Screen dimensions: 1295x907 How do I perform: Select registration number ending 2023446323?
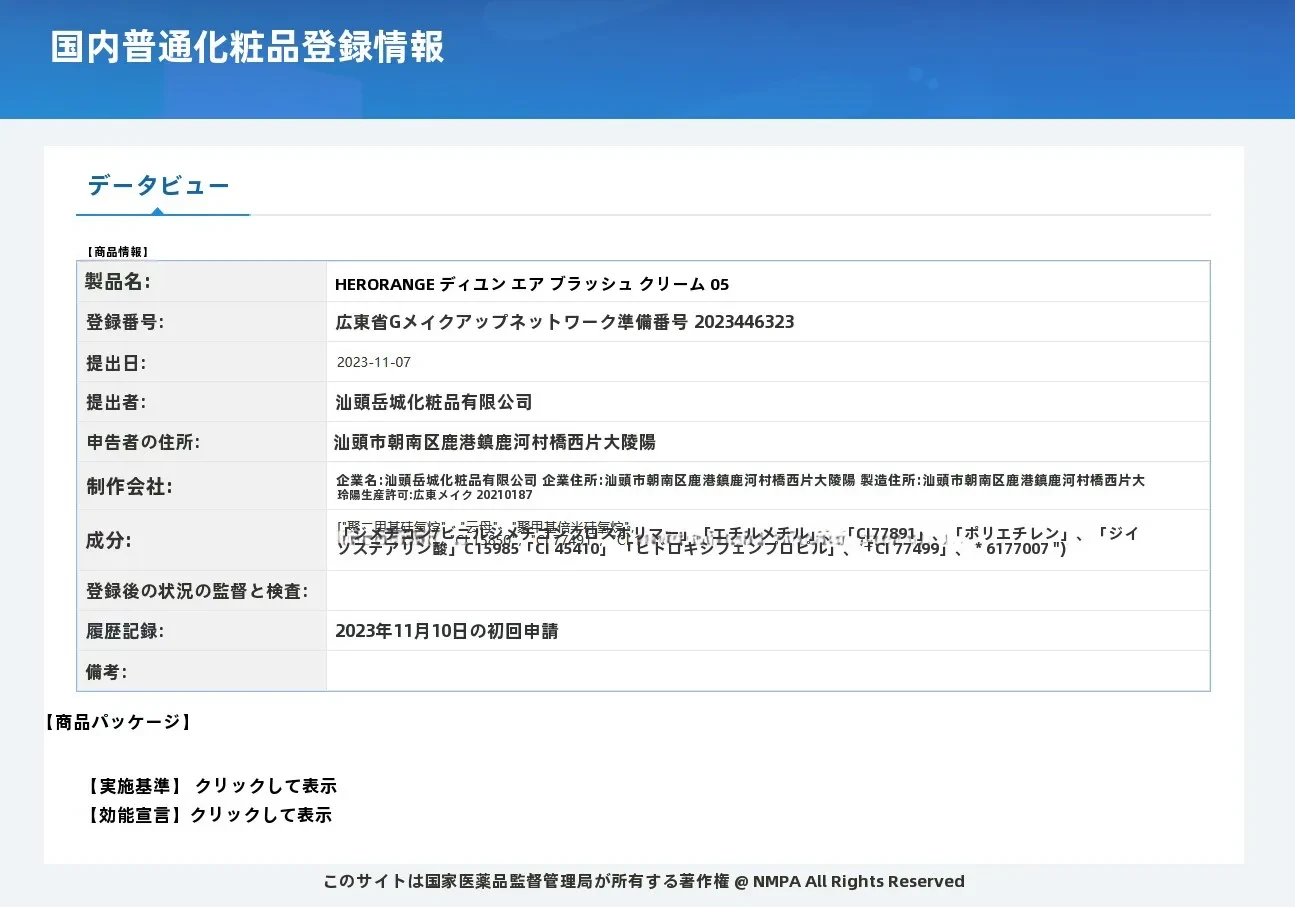pos(565,322)
